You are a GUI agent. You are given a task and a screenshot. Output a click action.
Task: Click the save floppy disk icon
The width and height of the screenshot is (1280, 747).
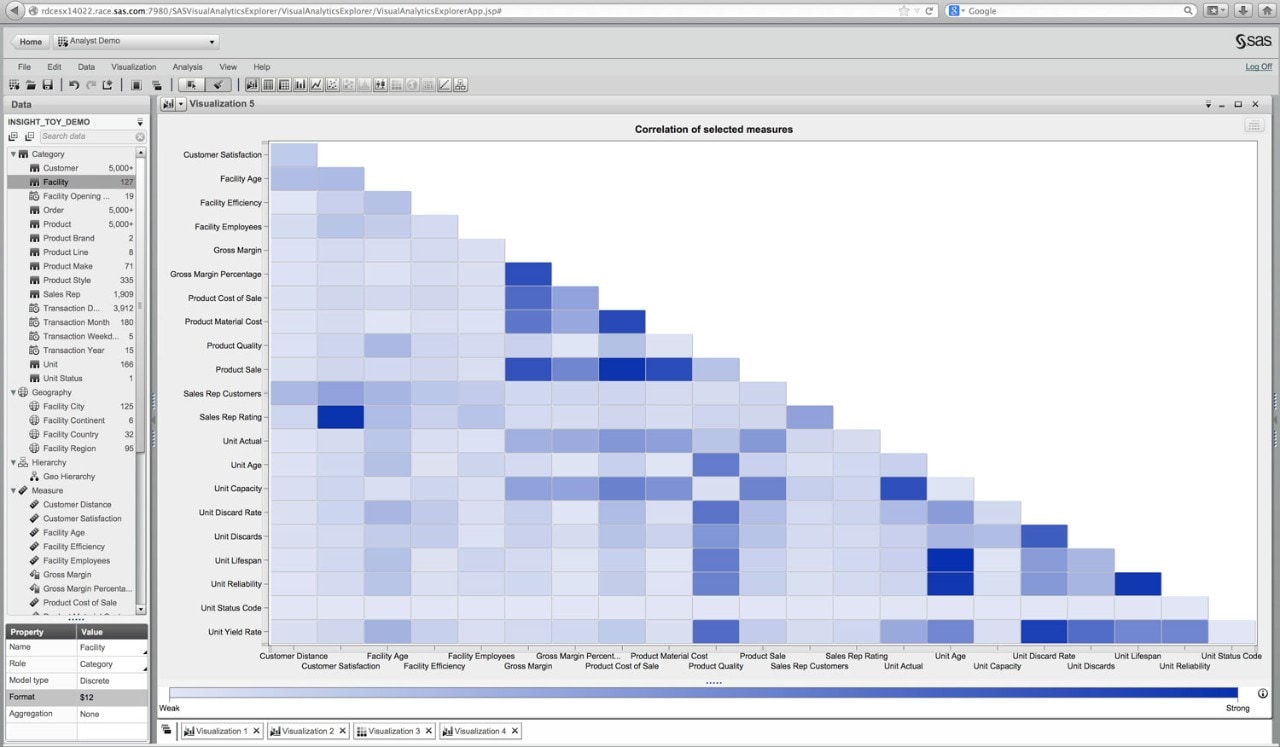(x=47, y=85)
